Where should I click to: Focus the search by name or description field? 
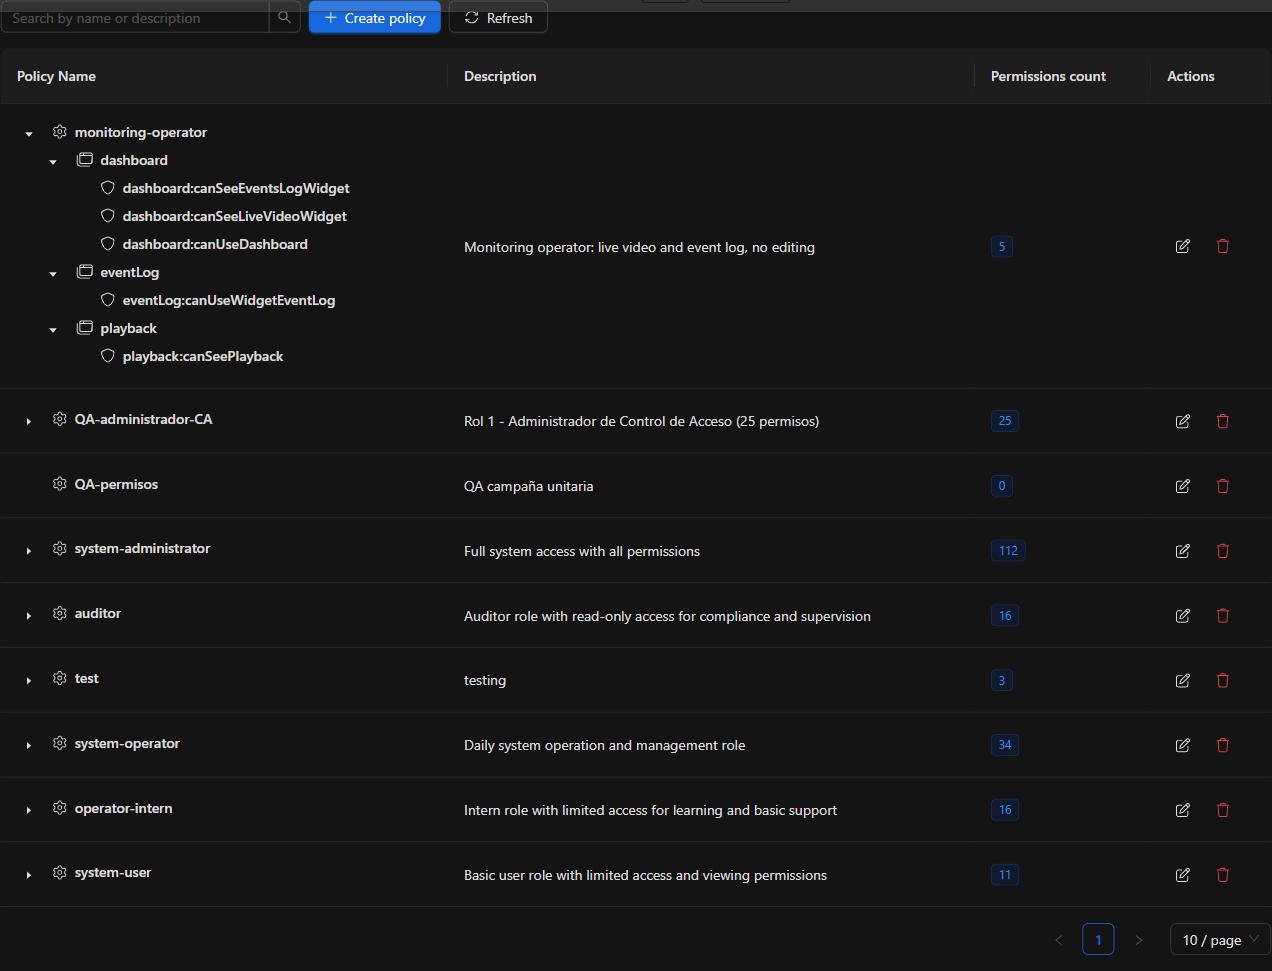(135, 17)
